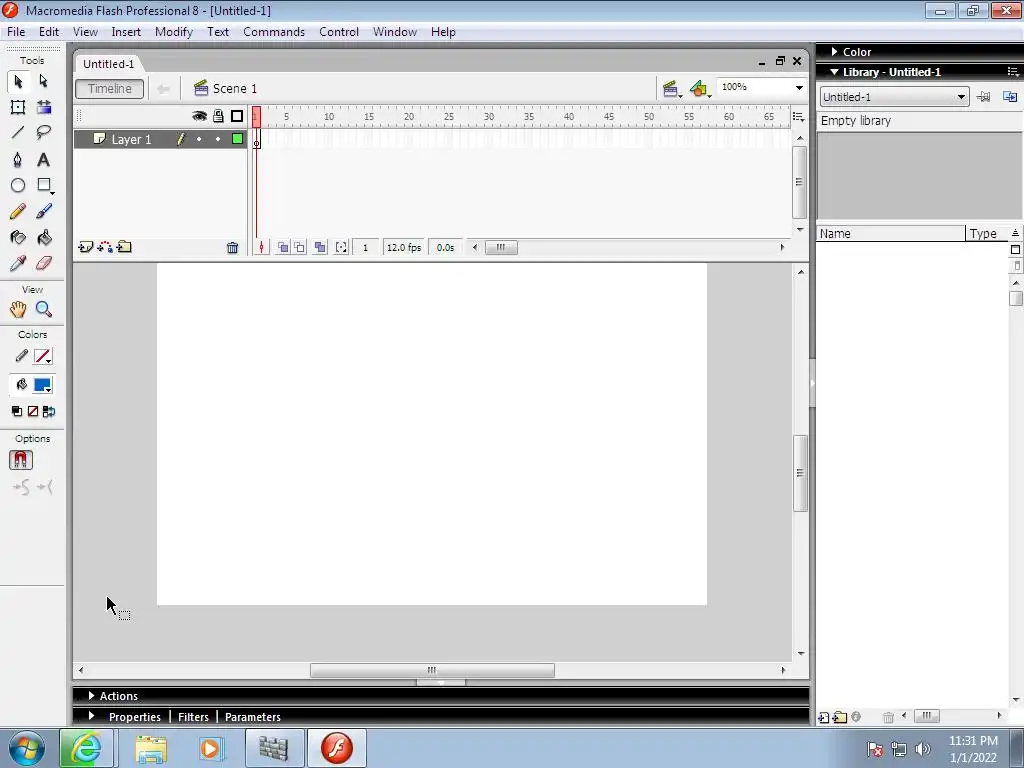Insert a new layer in timeline

point(86,247)
